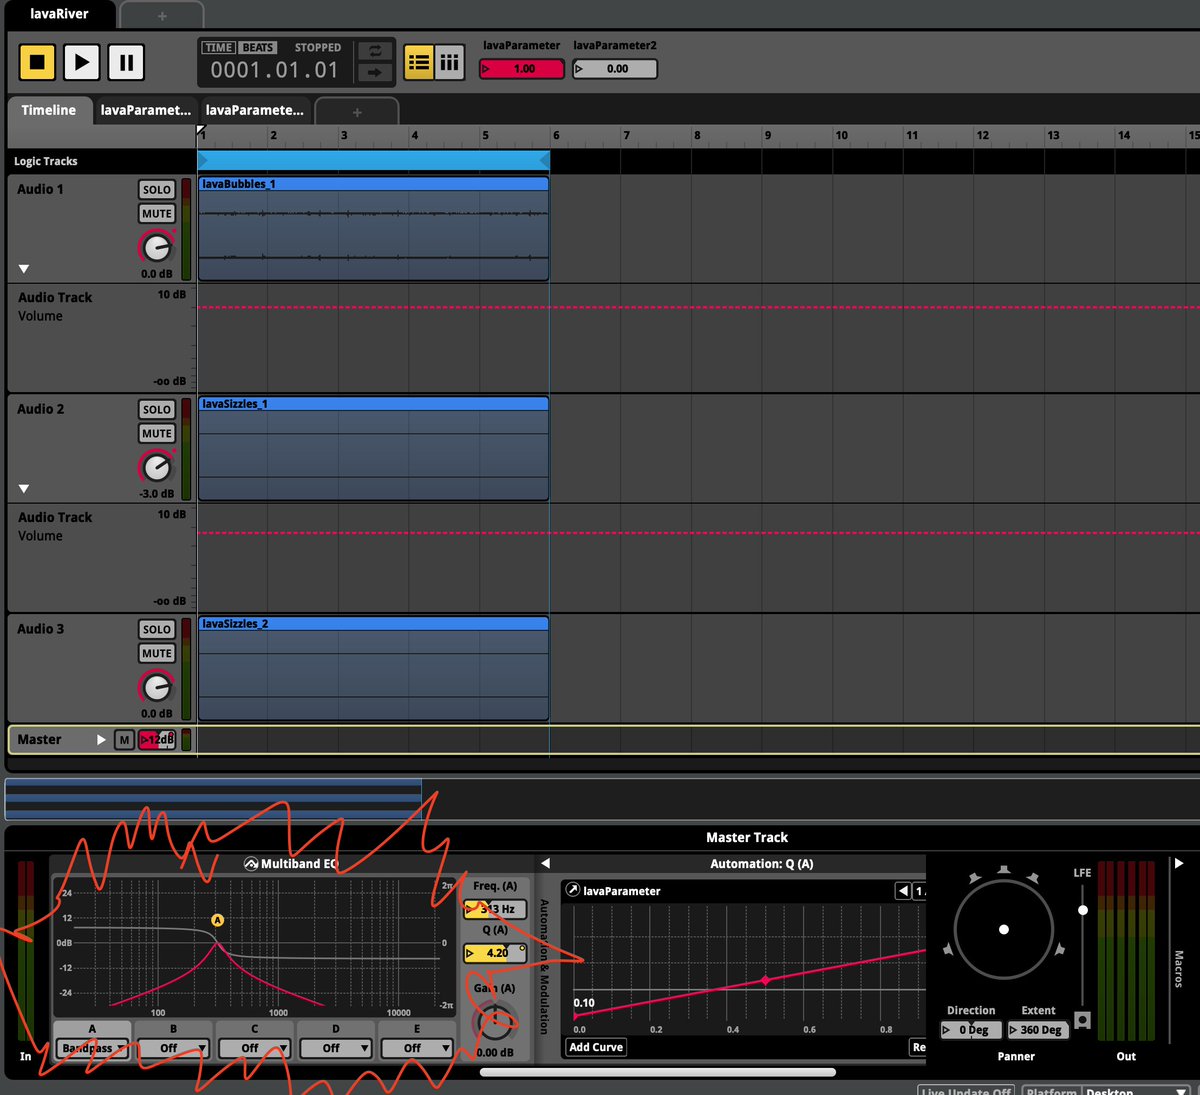Mute the Audio 2 track
The image size is (1200, 1095).
click(157, 434)
